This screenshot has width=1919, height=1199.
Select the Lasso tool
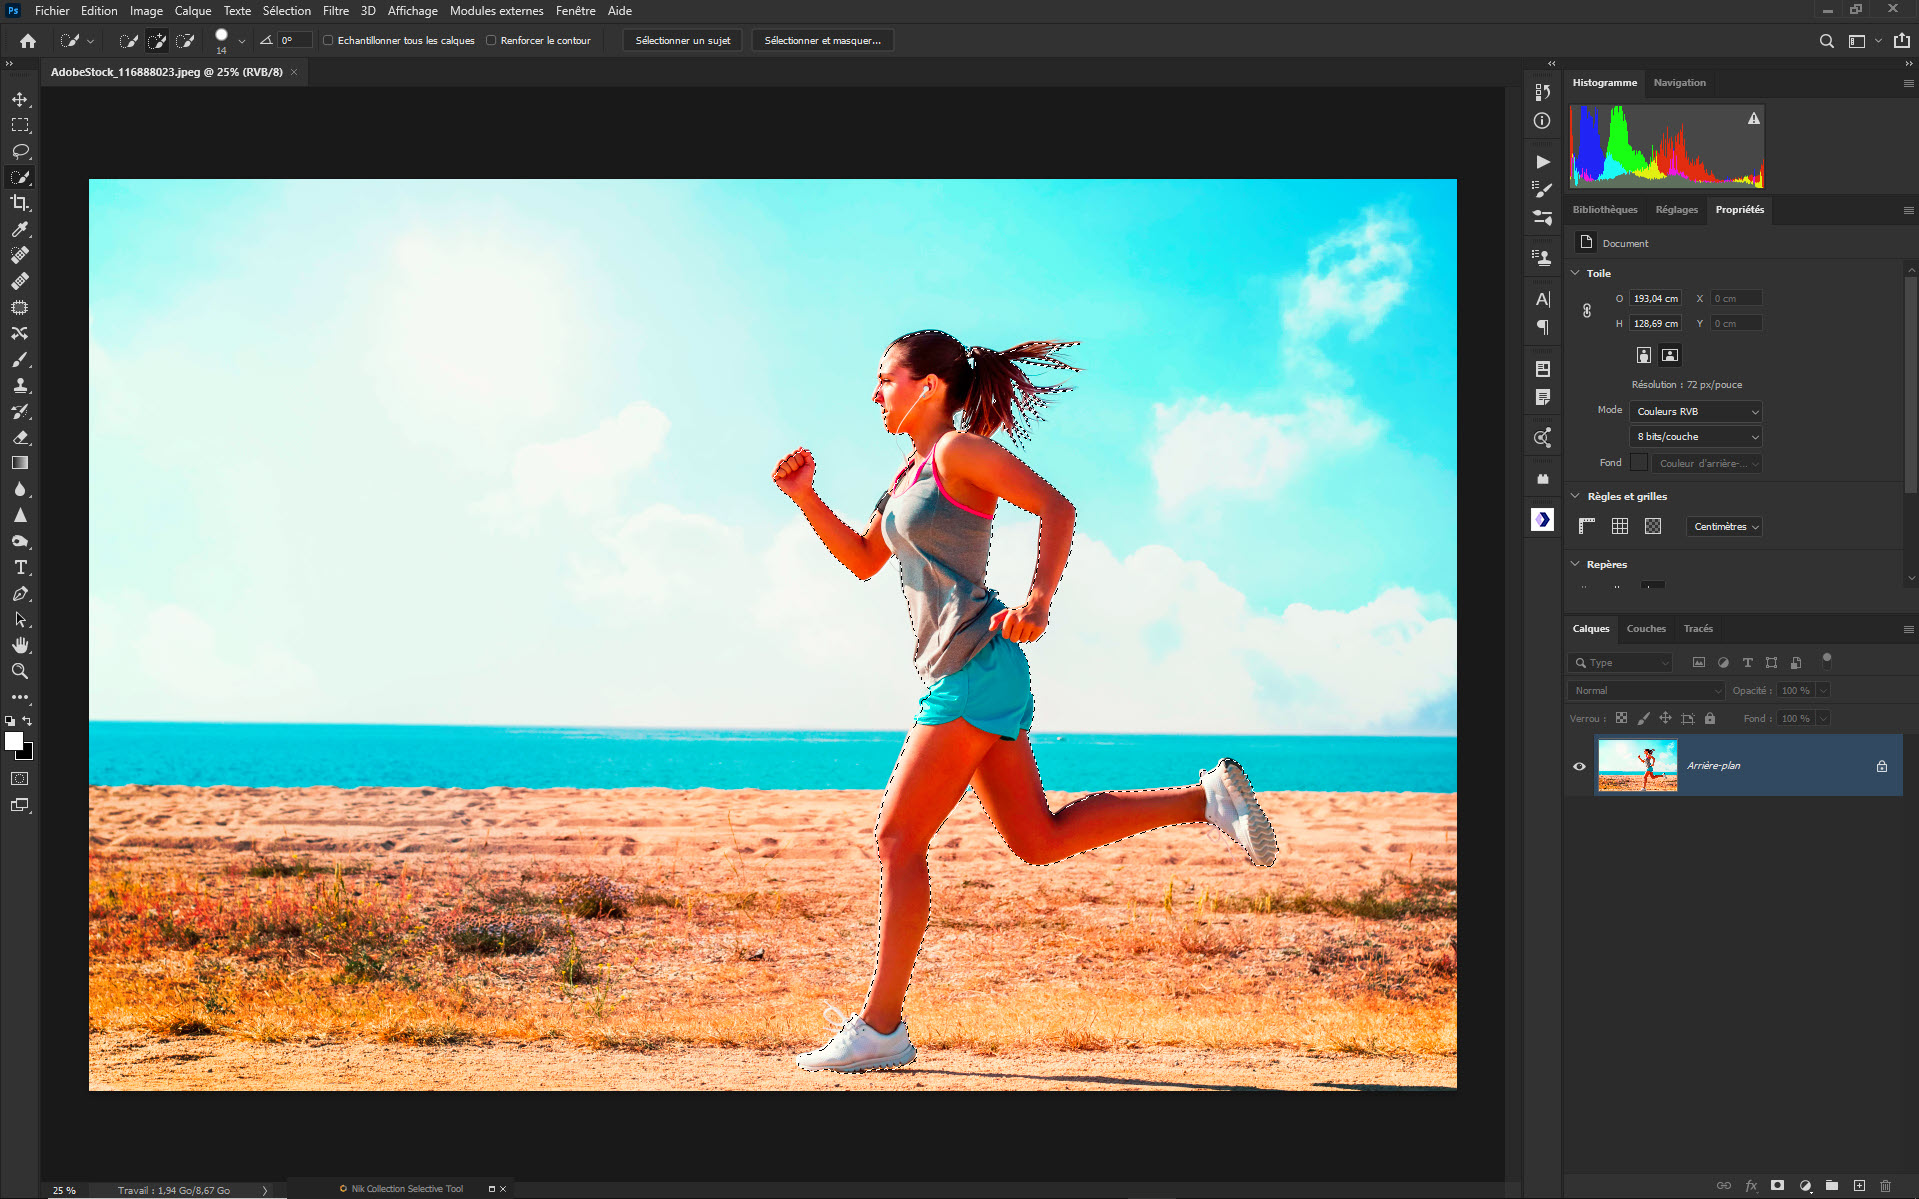[20, 152]
